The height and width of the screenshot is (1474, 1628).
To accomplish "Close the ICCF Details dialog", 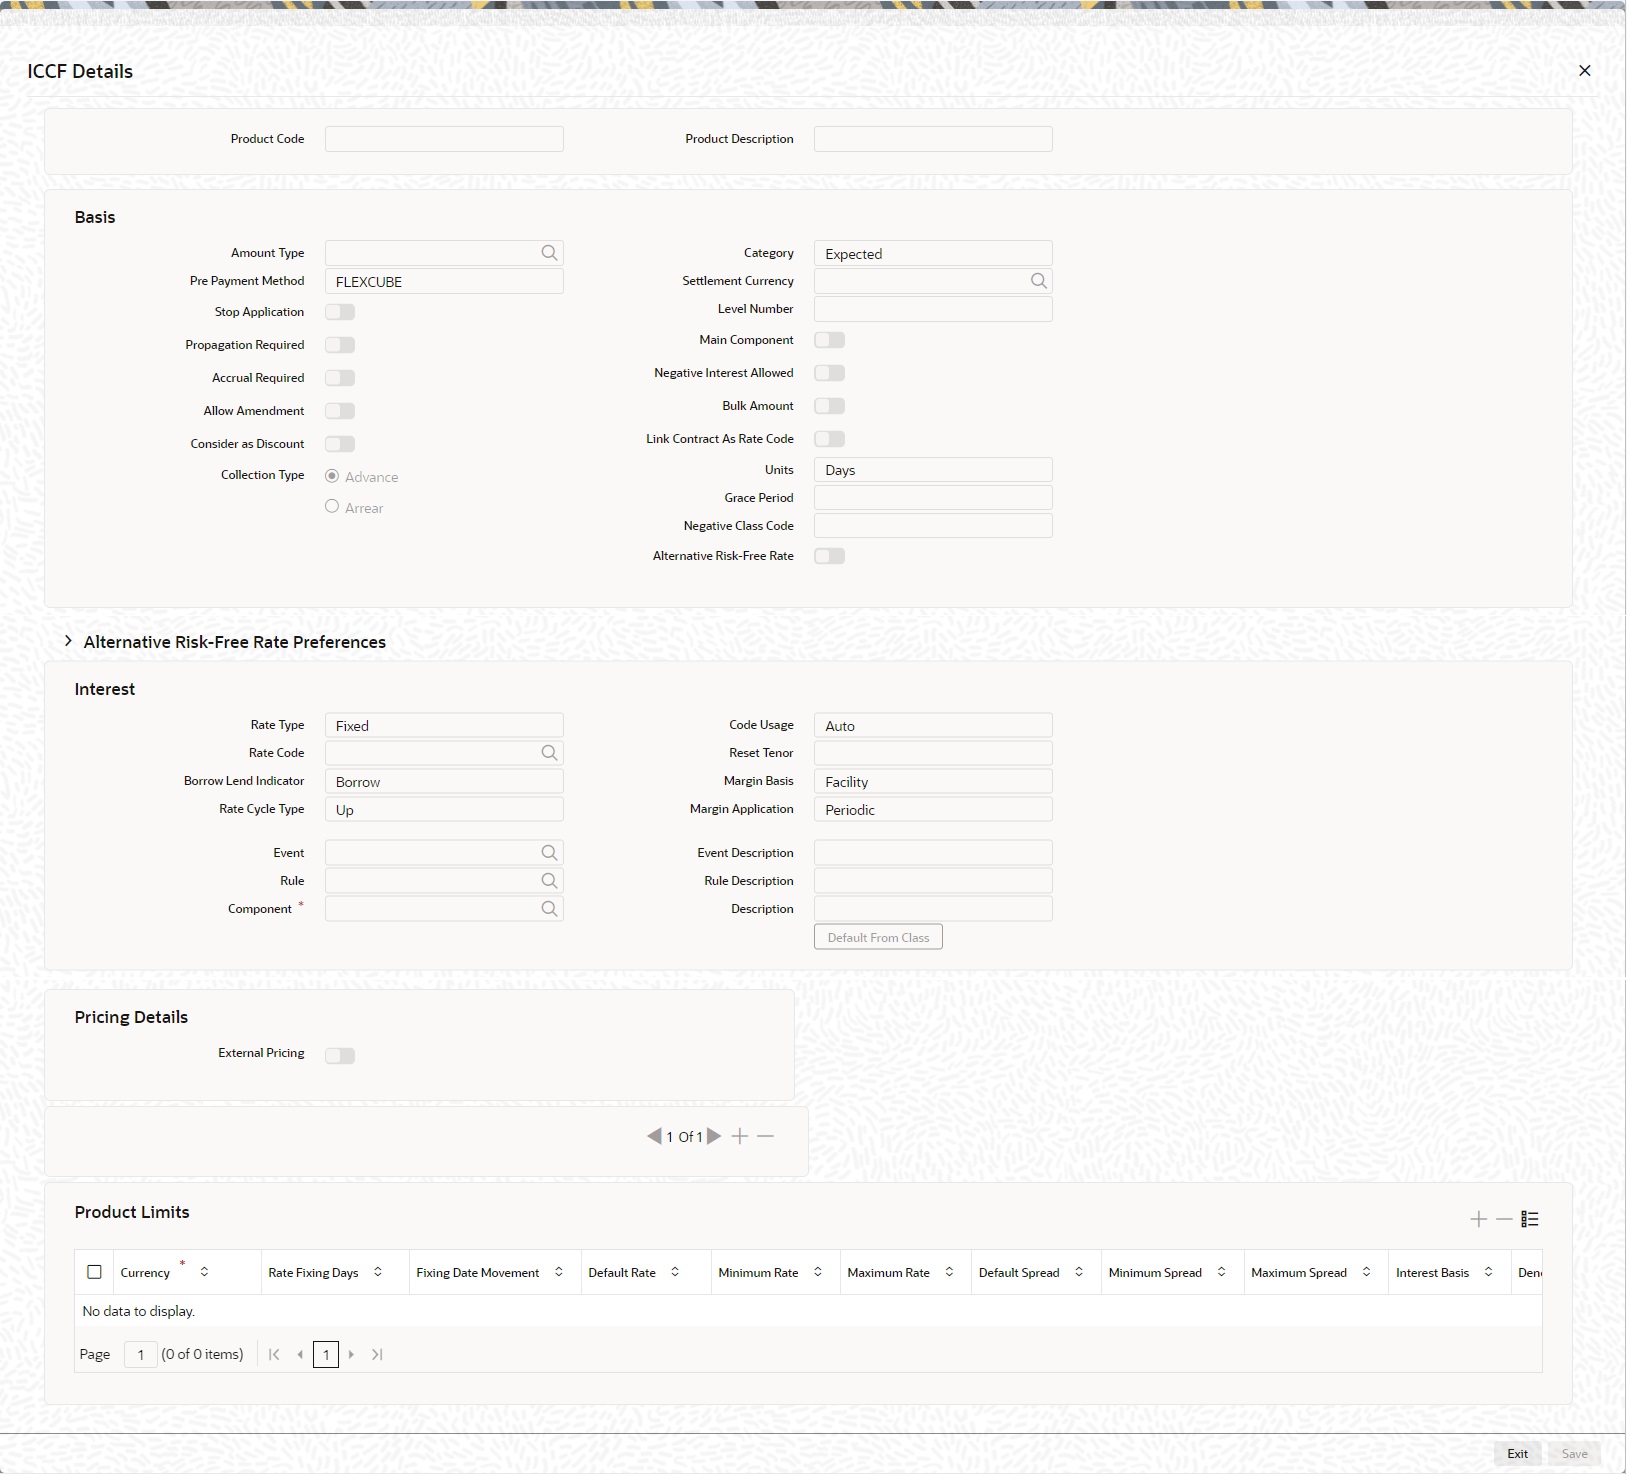I will [1584, 71].
